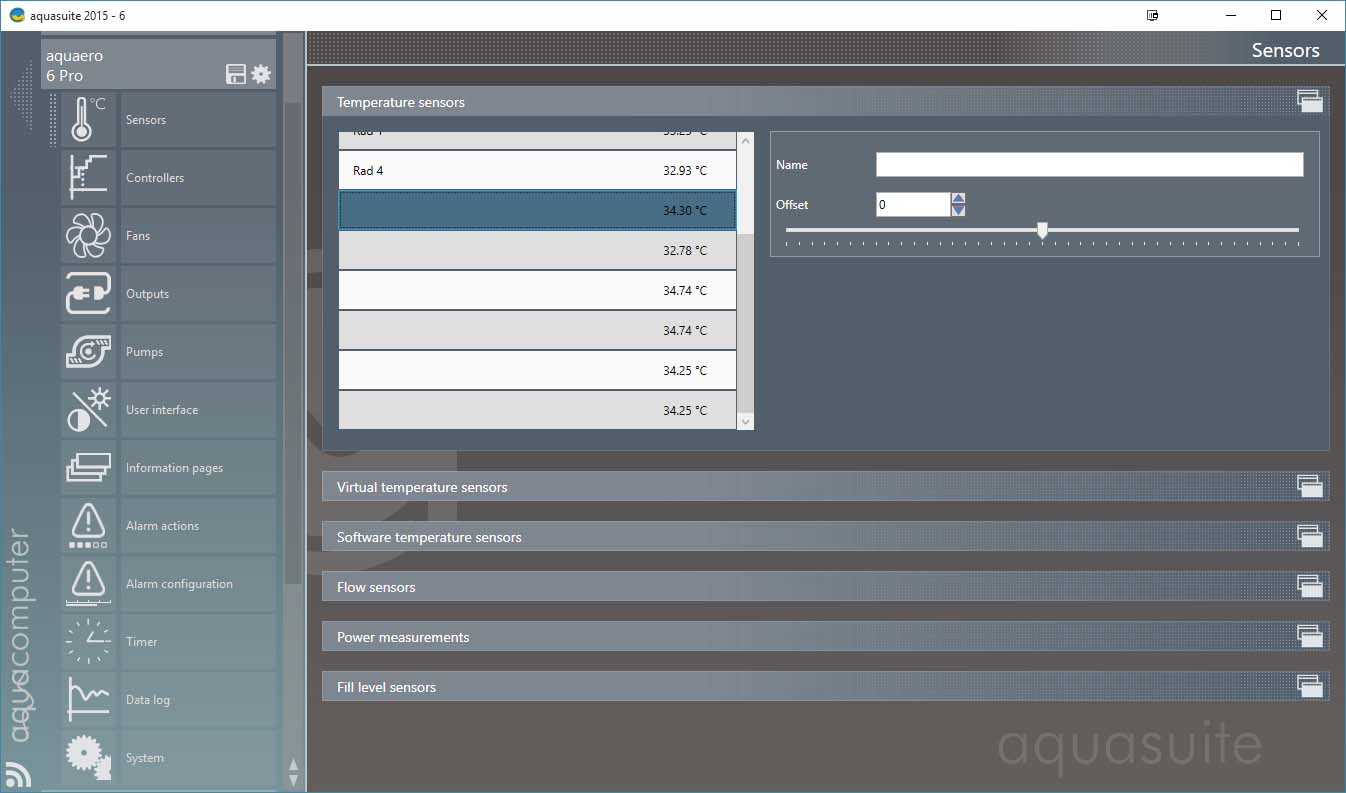Click the thermometer Sensors icon

click(x=88, y=120)
